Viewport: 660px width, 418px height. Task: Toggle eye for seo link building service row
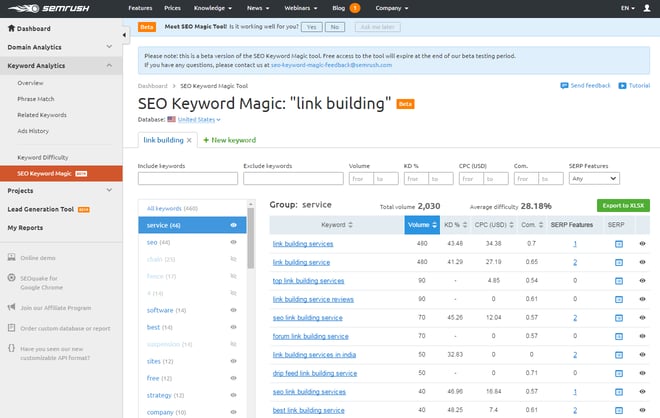(x=642, y=317)
